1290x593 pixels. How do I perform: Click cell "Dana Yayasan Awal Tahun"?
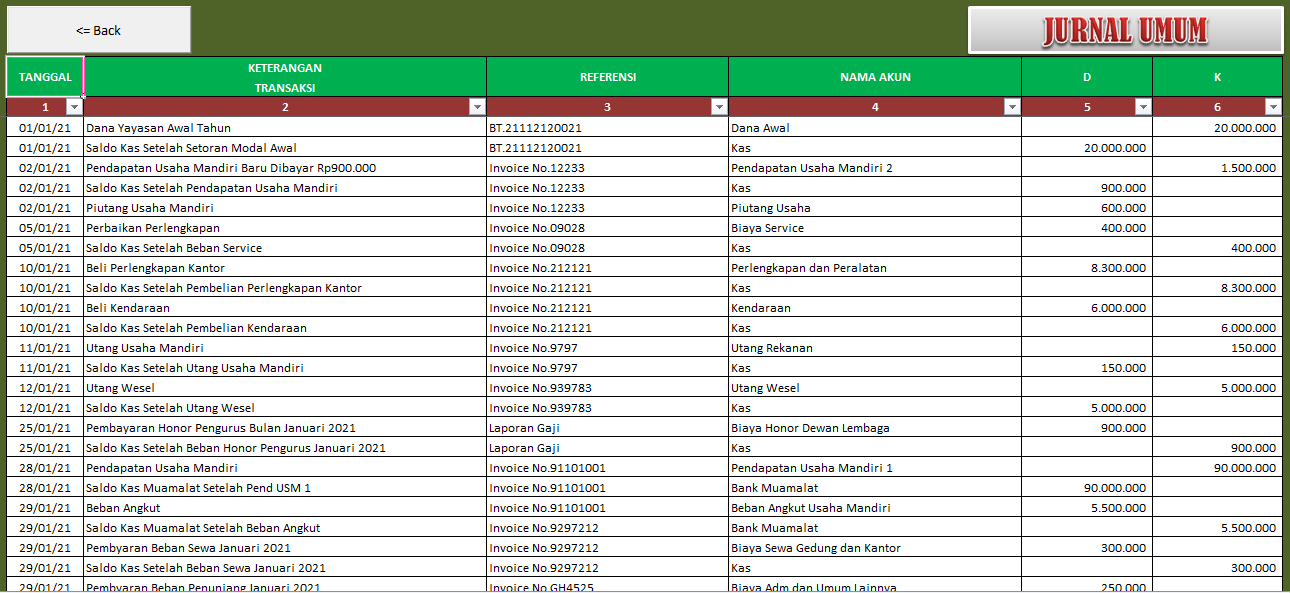285,128
